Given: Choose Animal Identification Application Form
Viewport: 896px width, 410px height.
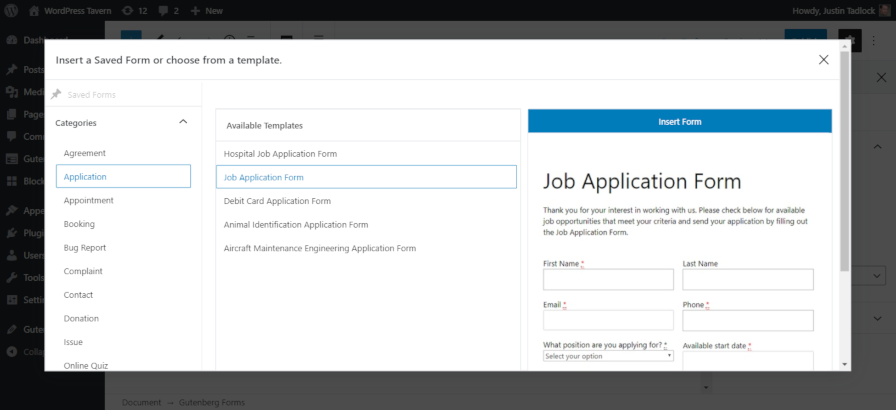Looking at the screenshot, I should pos(296,224).
